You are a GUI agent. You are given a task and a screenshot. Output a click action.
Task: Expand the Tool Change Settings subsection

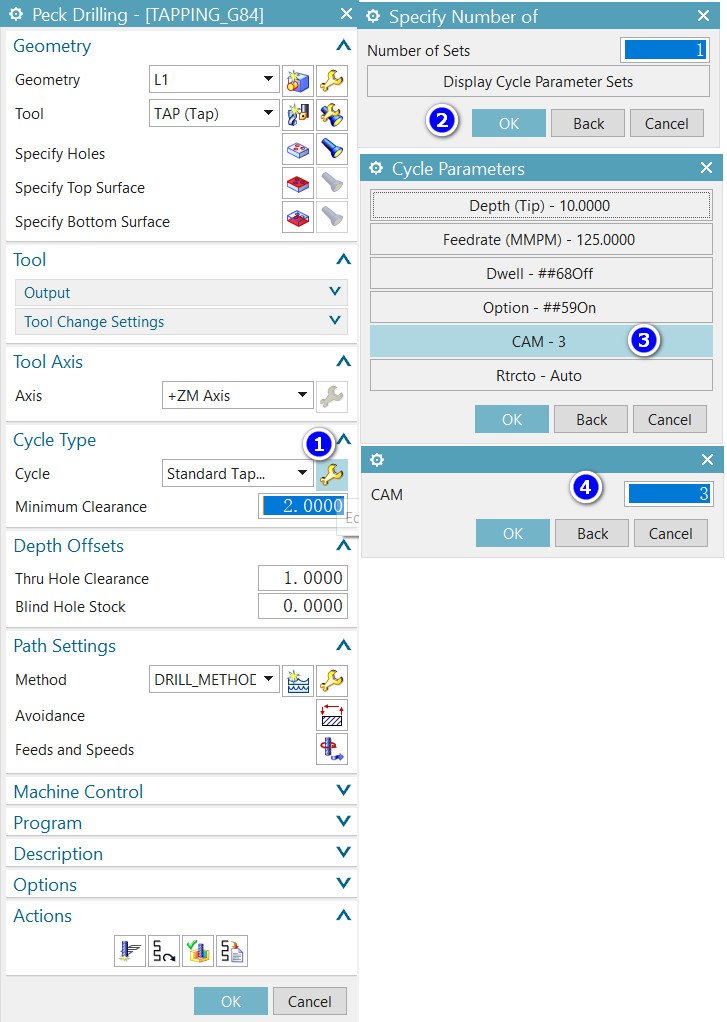click(181, 321)
